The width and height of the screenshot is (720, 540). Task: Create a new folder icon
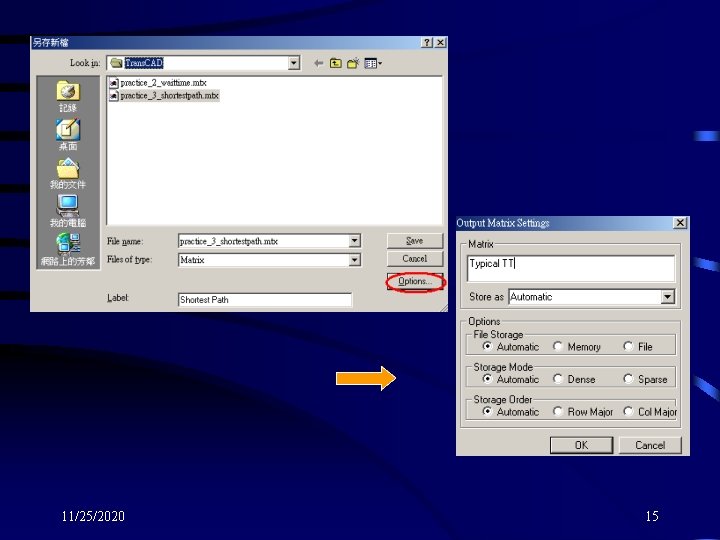(x=353, y=63)
